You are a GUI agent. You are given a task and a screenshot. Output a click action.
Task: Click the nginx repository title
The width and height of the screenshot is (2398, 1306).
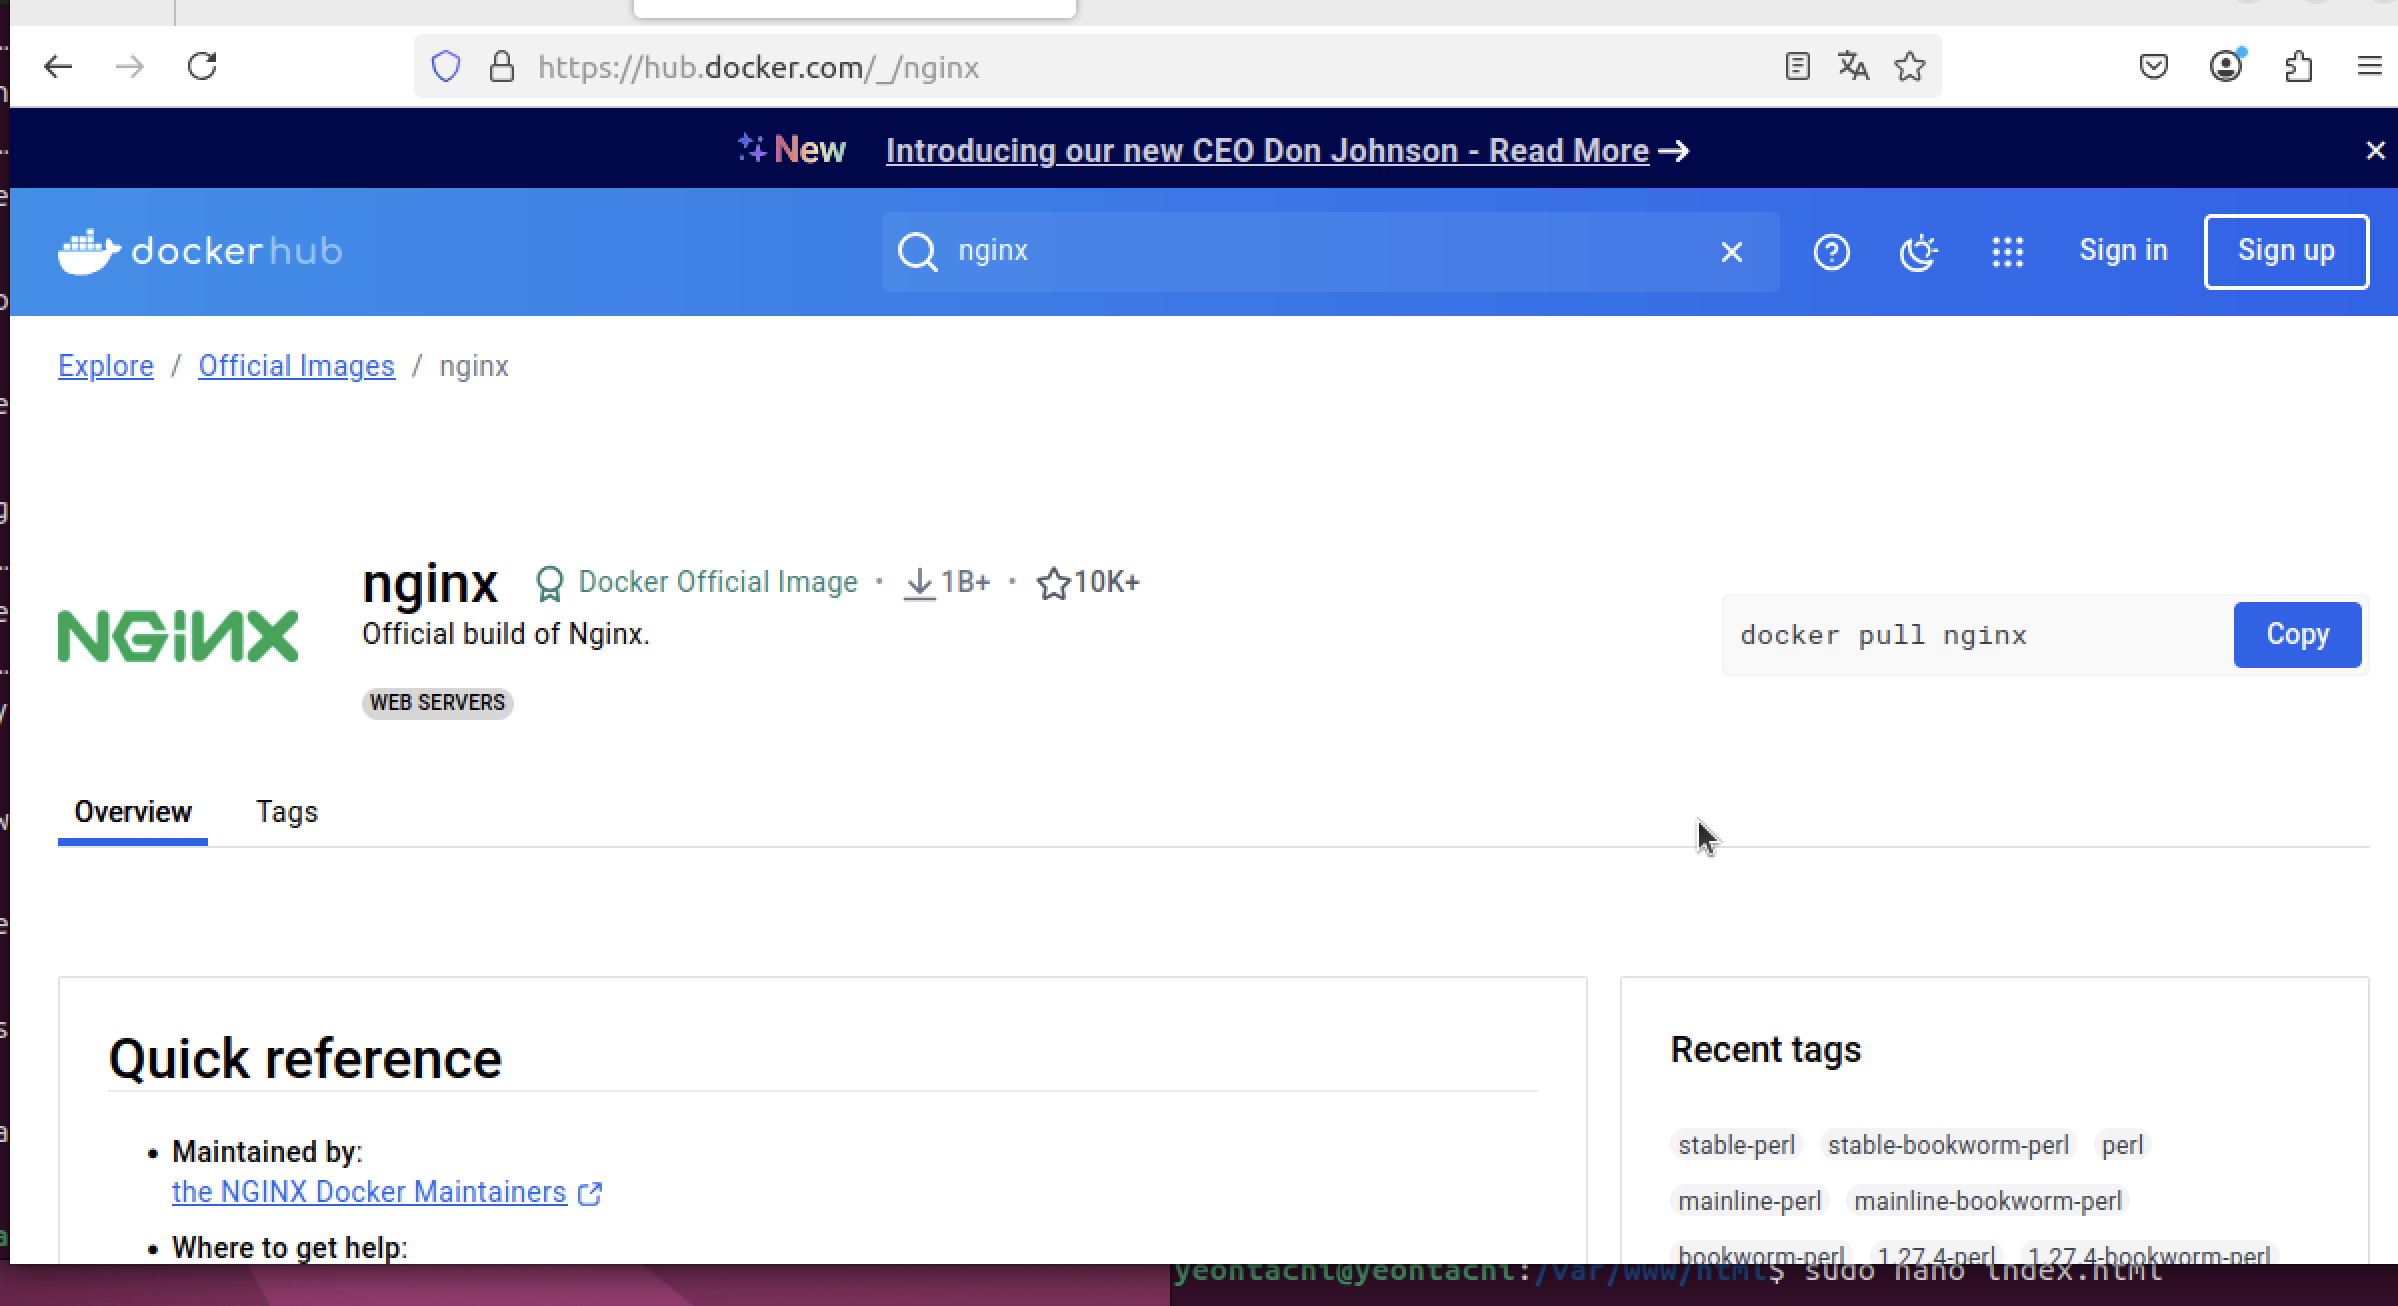[430, 583]
